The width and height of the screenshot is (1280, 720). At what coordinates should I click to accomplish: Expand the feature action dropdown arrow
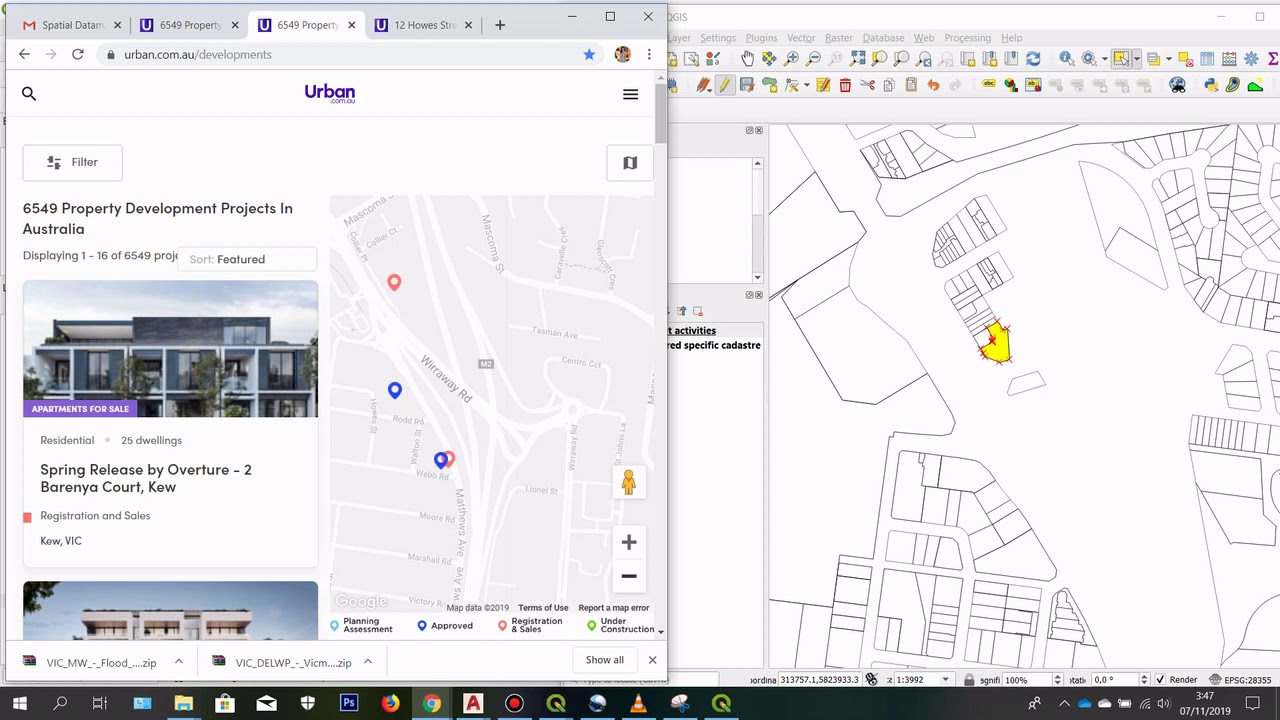tap(1104, 59)
